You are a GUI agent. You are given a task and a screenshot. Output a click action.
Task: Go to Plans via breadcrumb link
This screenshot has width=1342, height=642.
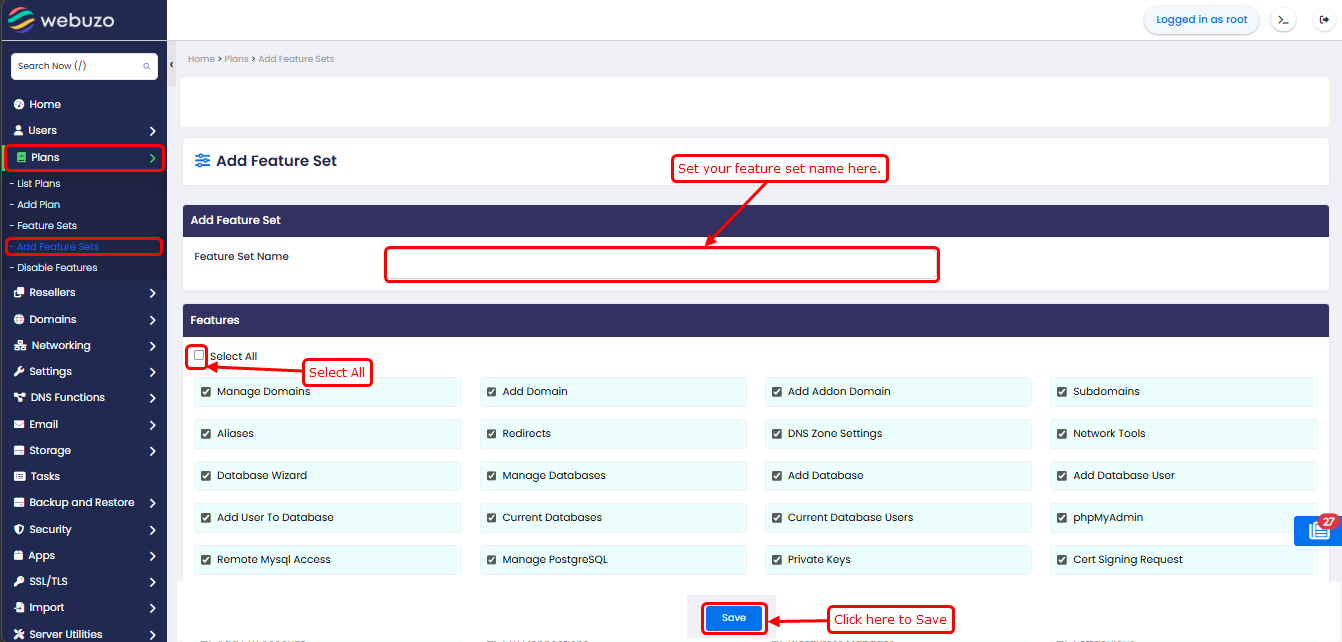click(236, 59)
